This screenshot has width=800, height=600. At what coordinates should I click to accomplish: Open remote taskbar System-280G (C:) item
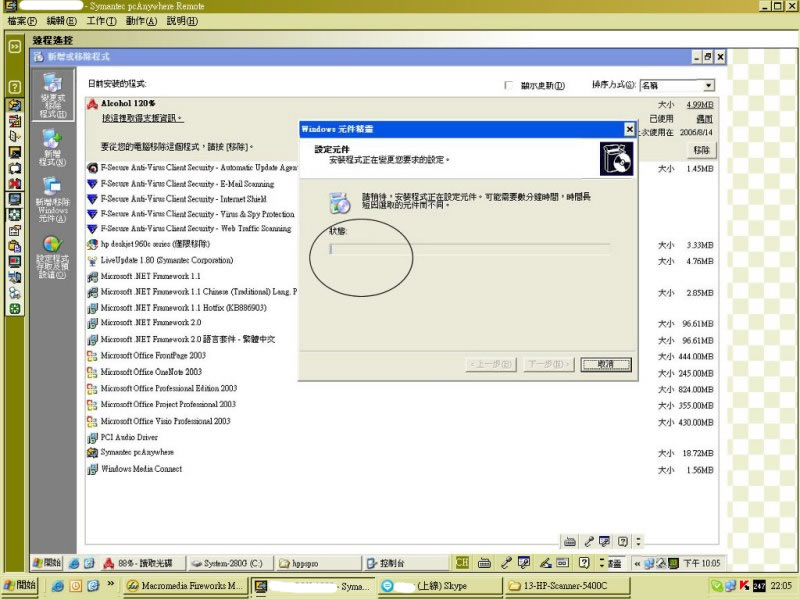pos(230,563)
